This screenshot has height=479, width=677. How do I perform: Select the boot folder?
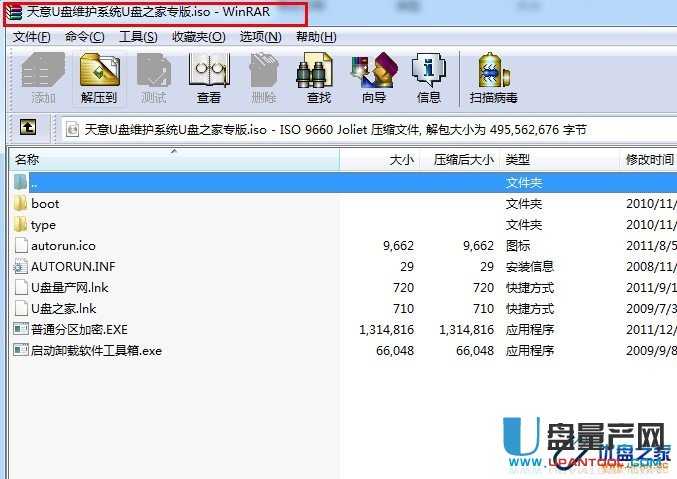click(x=45, y=204)
